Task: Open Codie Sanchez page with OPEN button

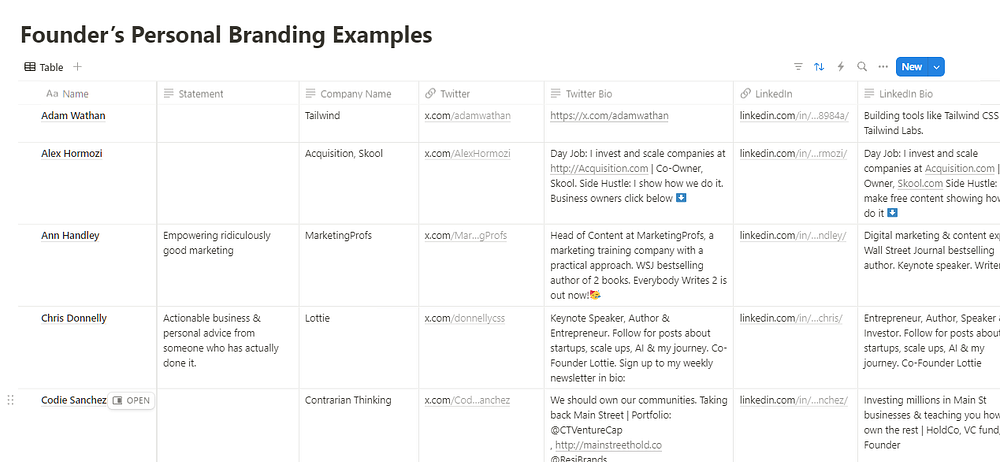Action: point(132,400)
